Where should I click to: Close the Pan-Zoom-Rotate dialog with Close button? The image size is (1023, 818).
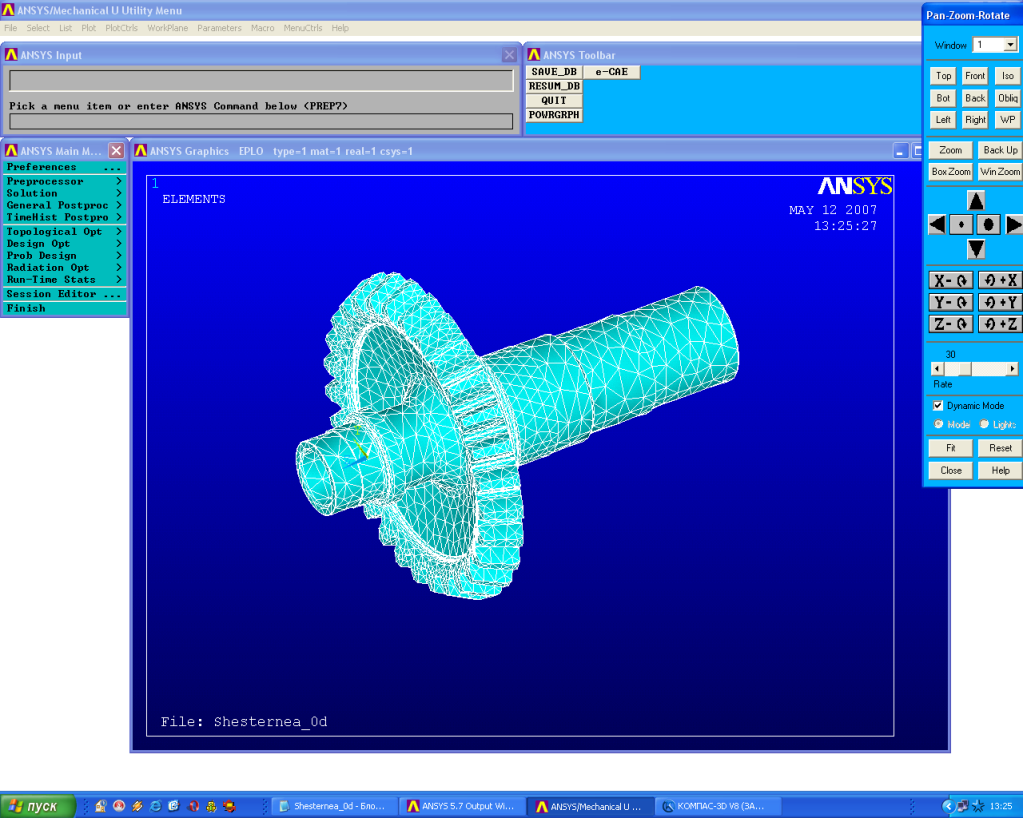pyautogui.click(x=951, y=470)
